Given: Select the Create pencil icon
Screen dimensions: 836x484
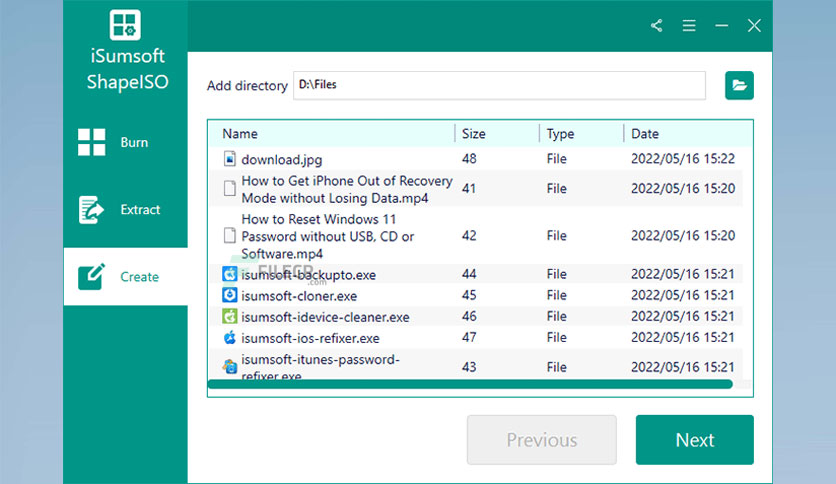Looking at the screenshot, I should point(91,276).
